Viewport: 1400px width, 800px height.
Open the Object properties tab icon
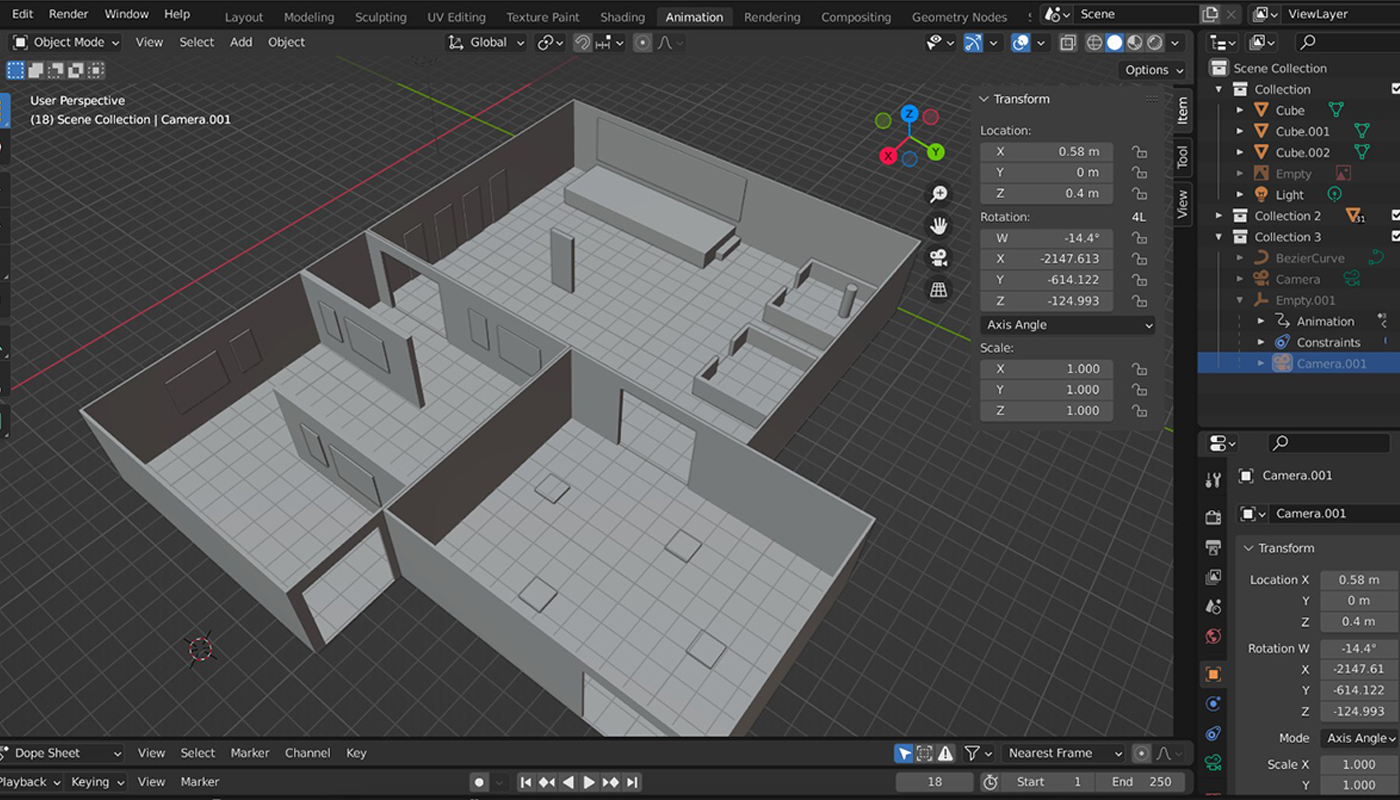(x=1213, y=674)
